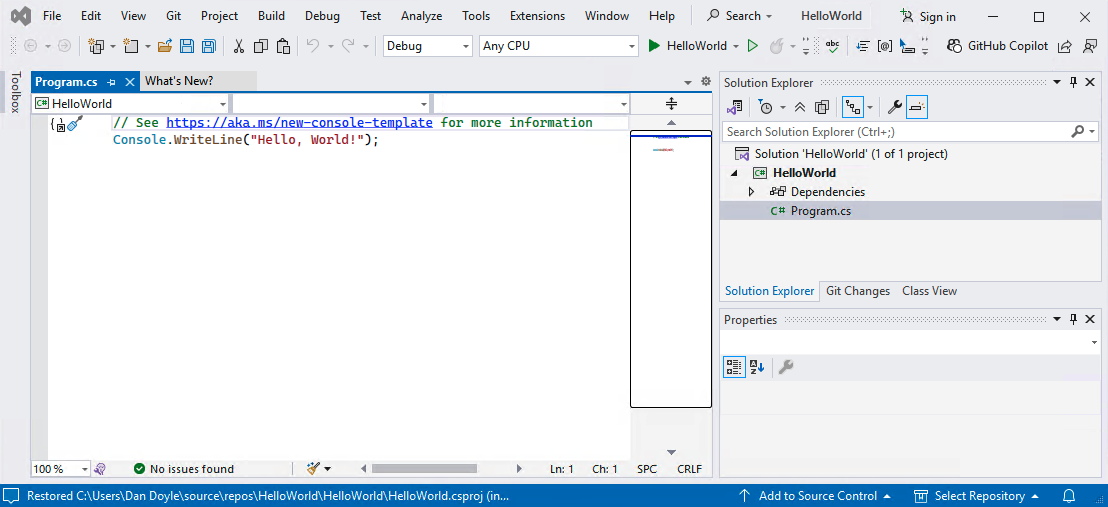
Task: Toggle Preview Selected Items in Solution Explorer
Action: coord(917,107)
